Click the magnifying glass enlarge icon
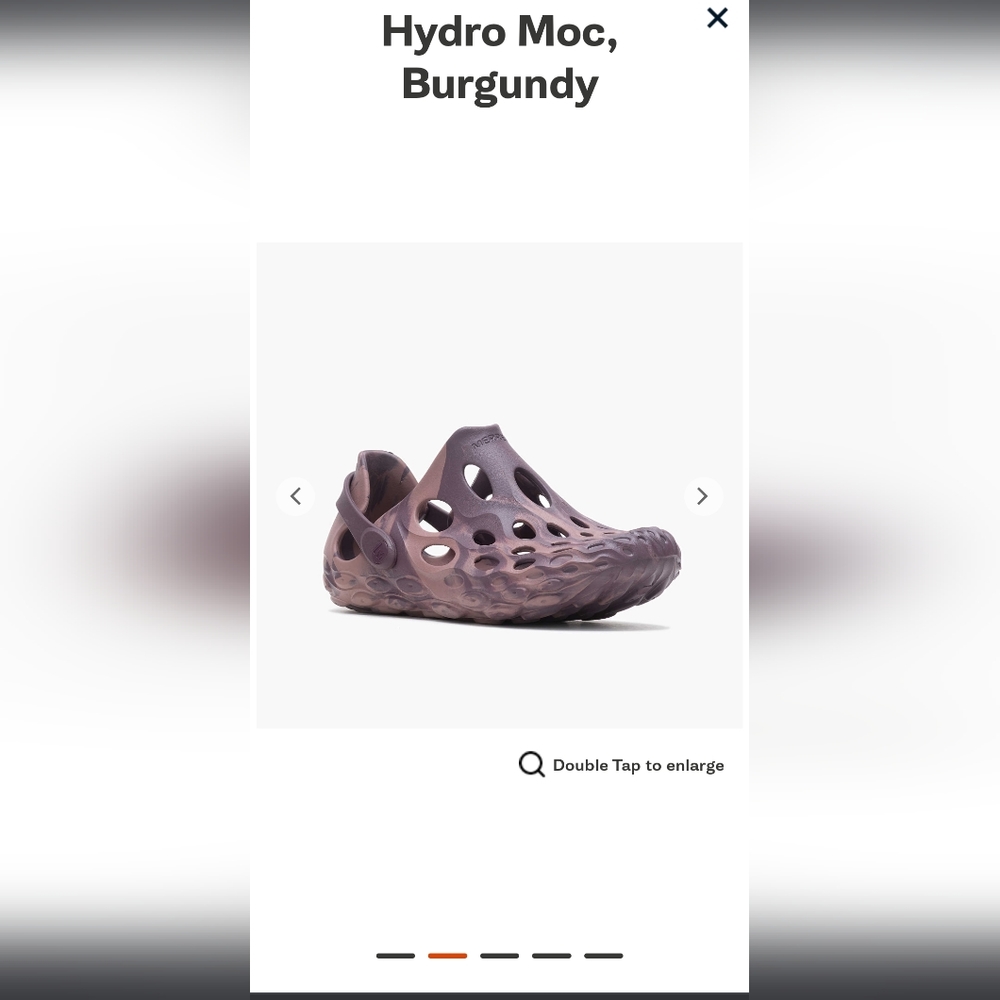This screenshot has height=1000, width=1000. (532, 764)
